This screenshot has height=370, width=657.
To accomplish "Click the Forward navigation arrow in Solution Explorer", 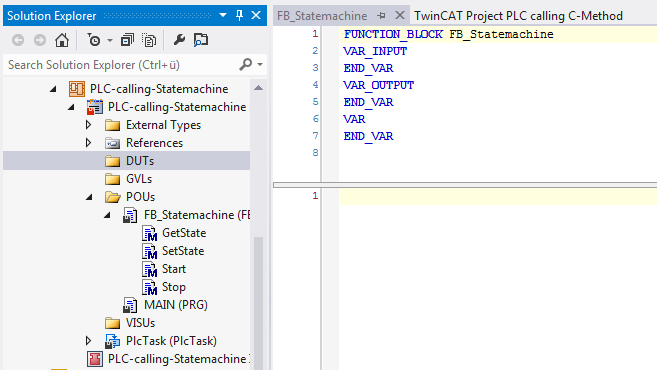I will [x=40, y=40].
